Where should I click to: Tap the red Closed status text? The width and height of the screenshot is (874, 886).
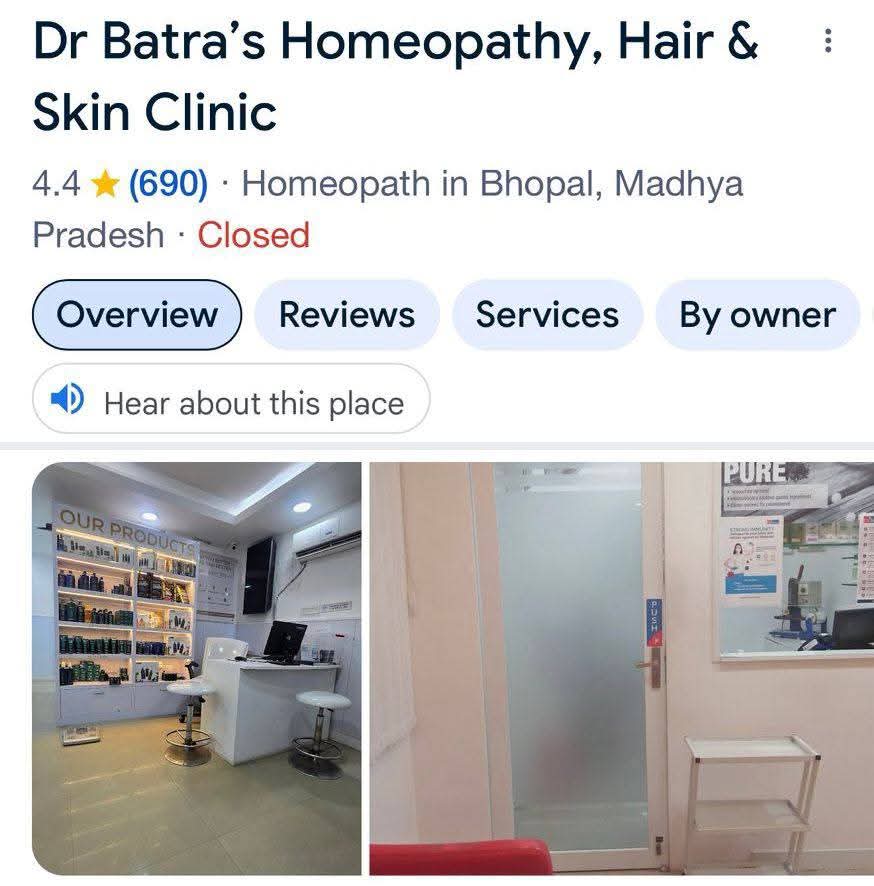click(254, 235)
